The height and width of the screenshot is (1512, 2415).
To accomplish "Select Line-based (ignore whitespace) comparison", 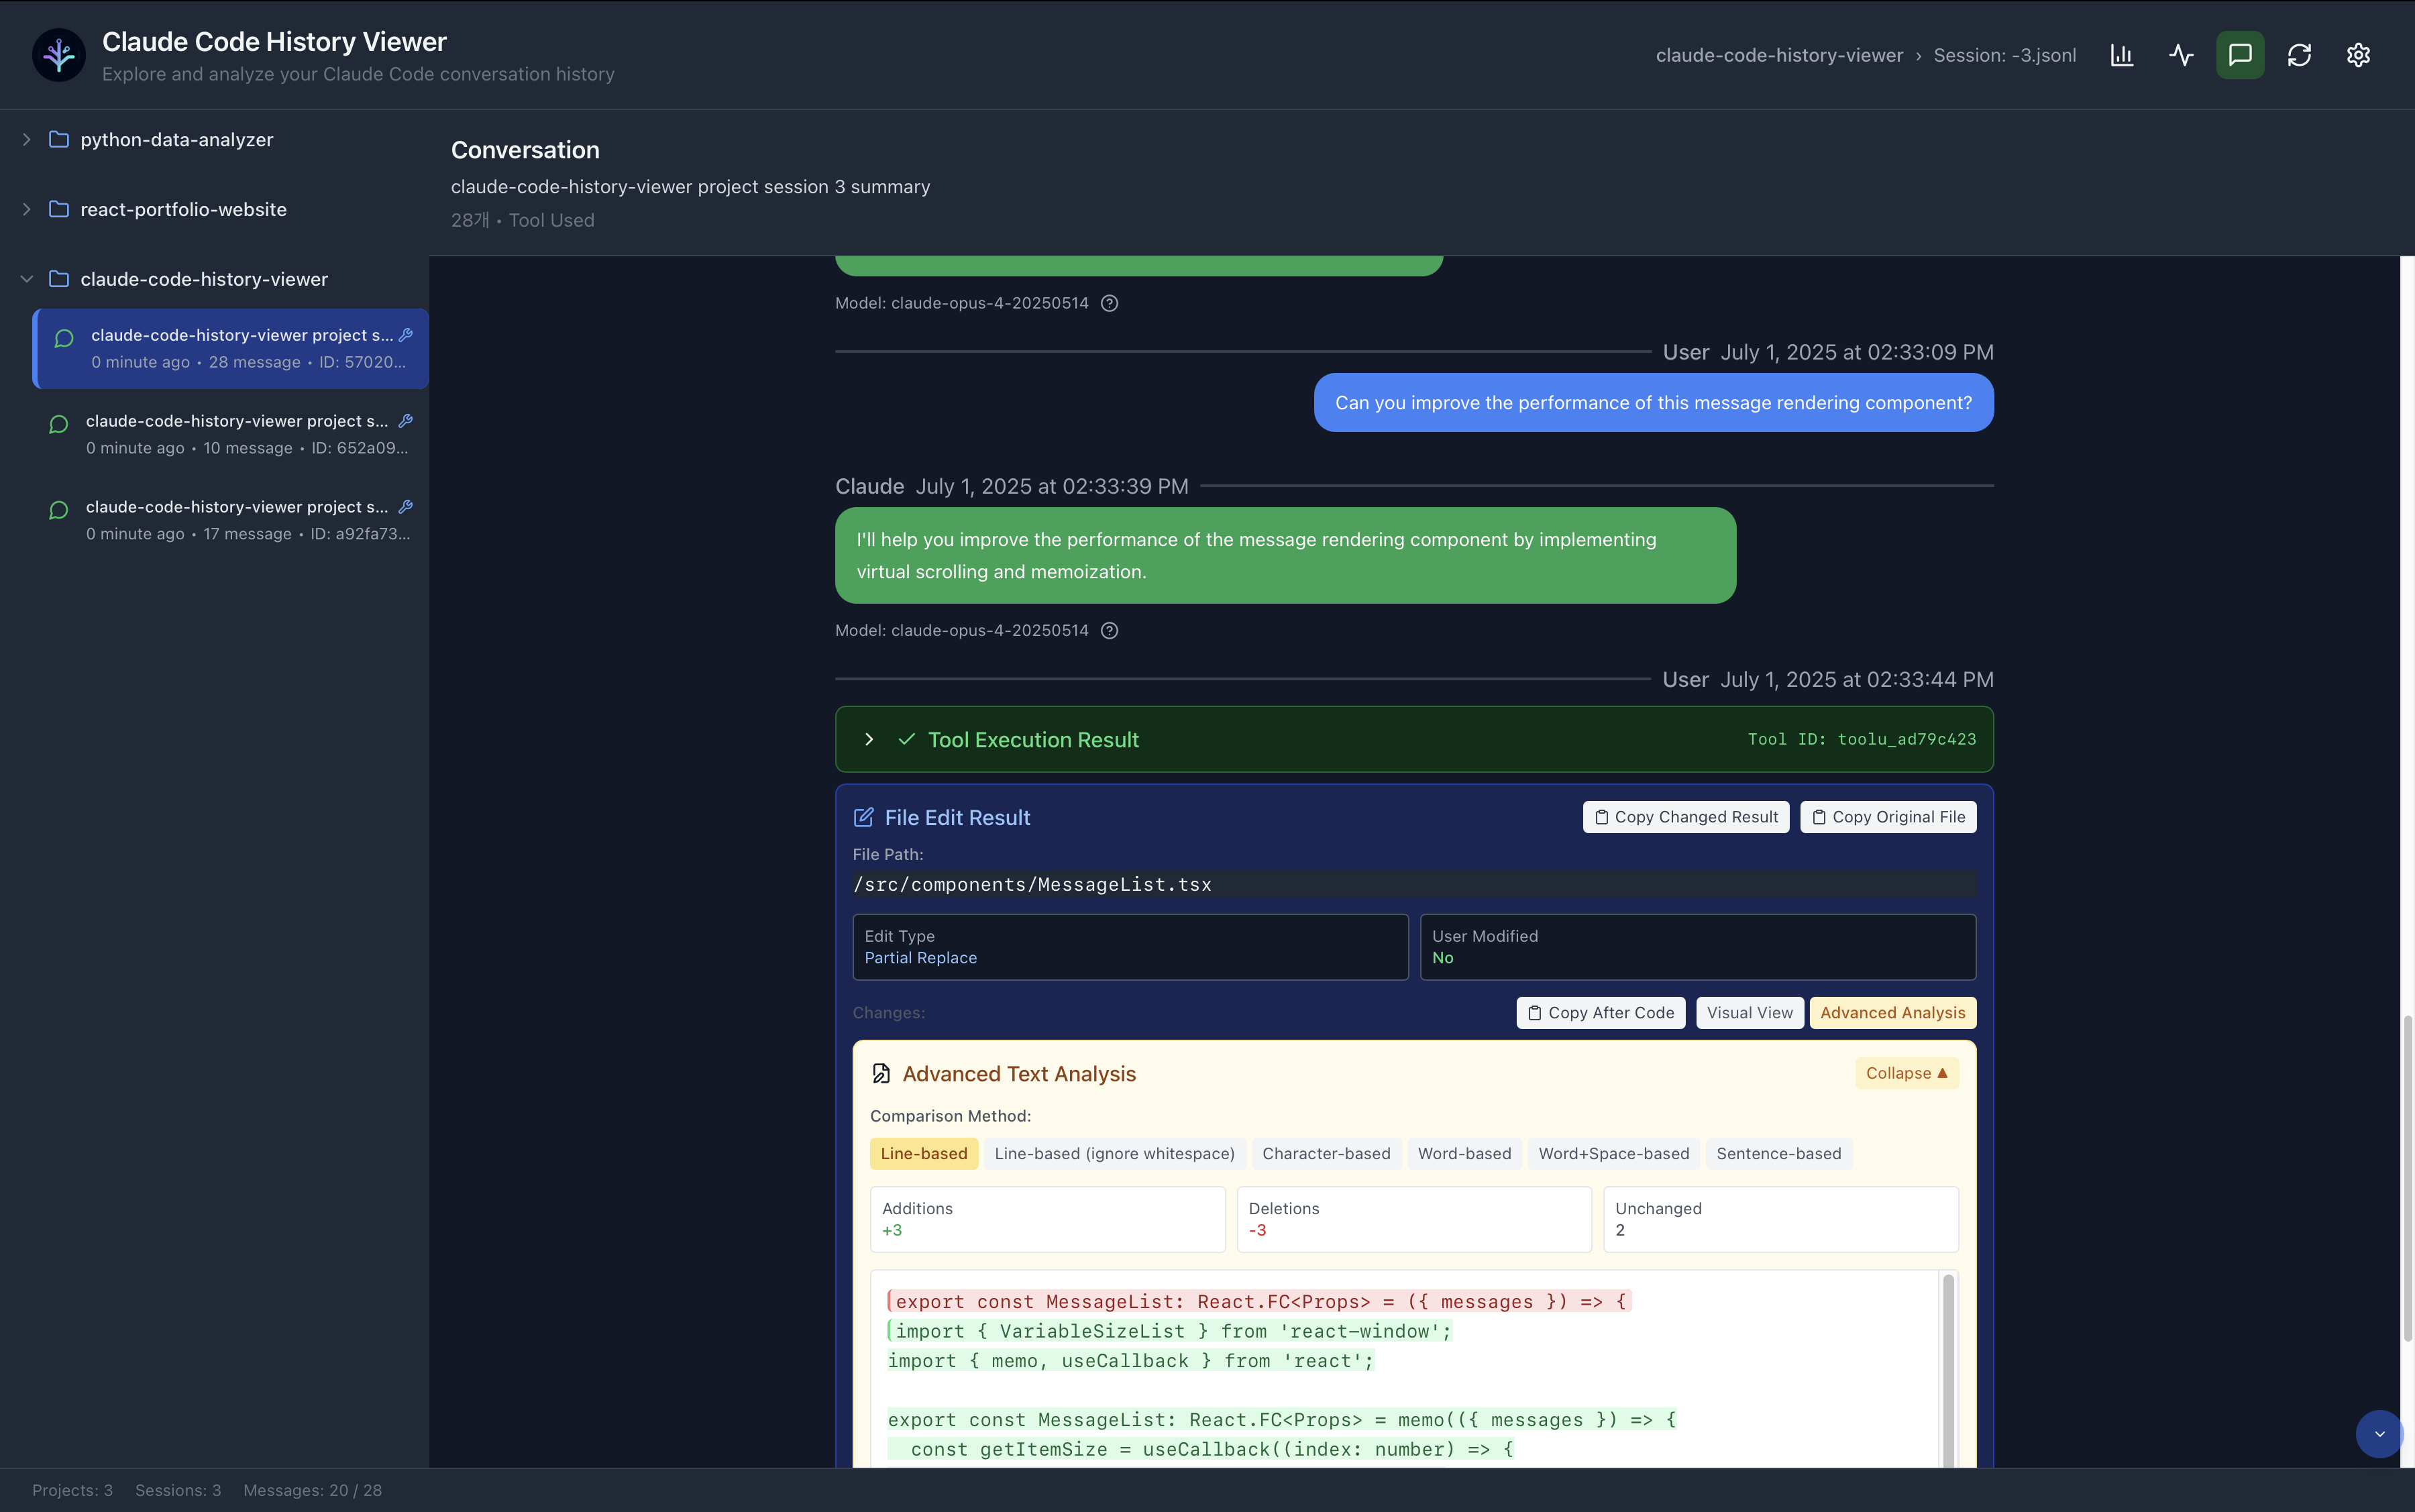I will (x=1115, y=1153).
